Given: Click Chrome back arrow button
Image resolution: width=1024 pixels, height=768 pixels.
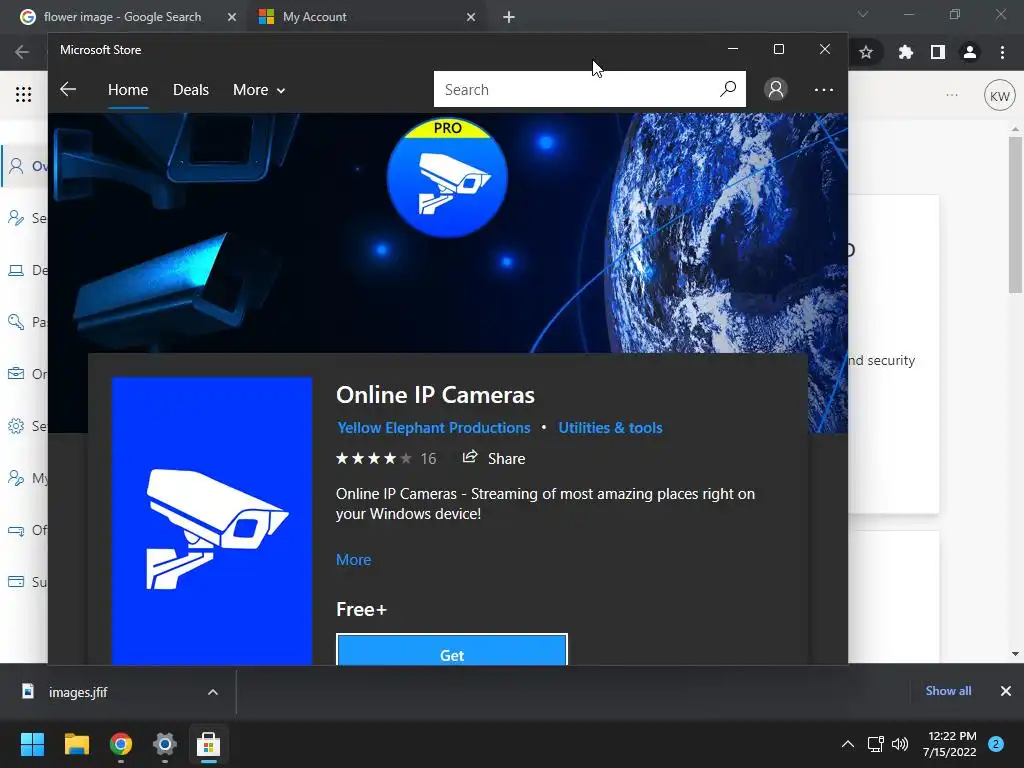Looking at the screenshot, I should [x=22, y=52].
